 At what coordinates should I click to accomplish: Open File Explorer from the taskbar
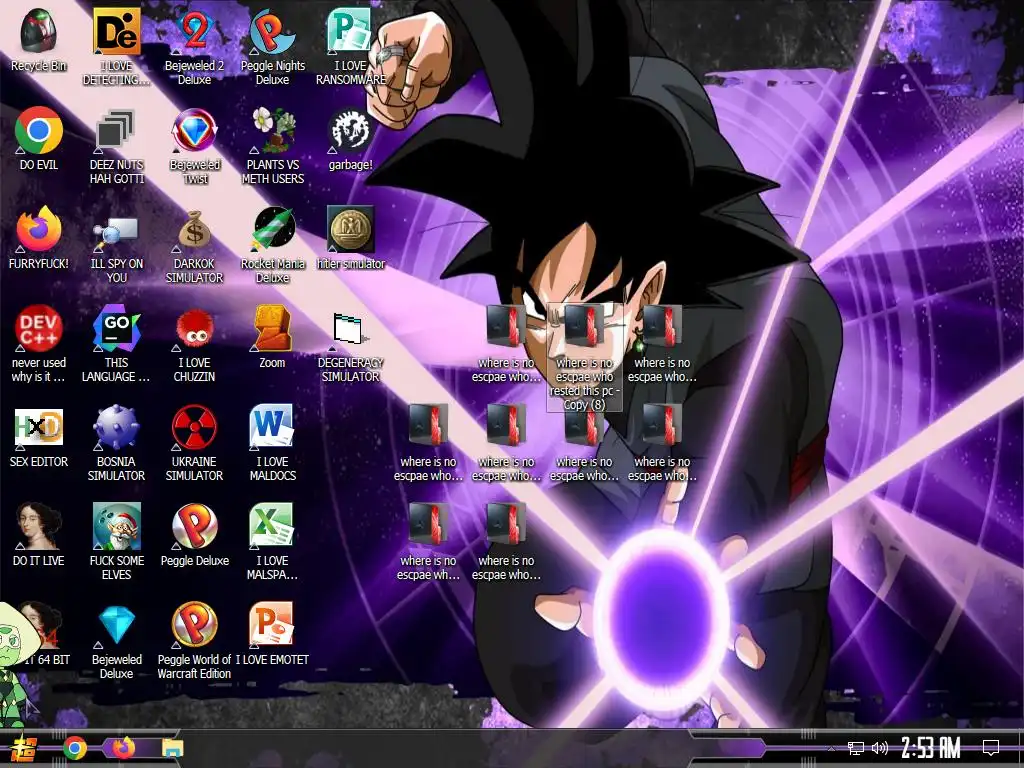(173, 748)
